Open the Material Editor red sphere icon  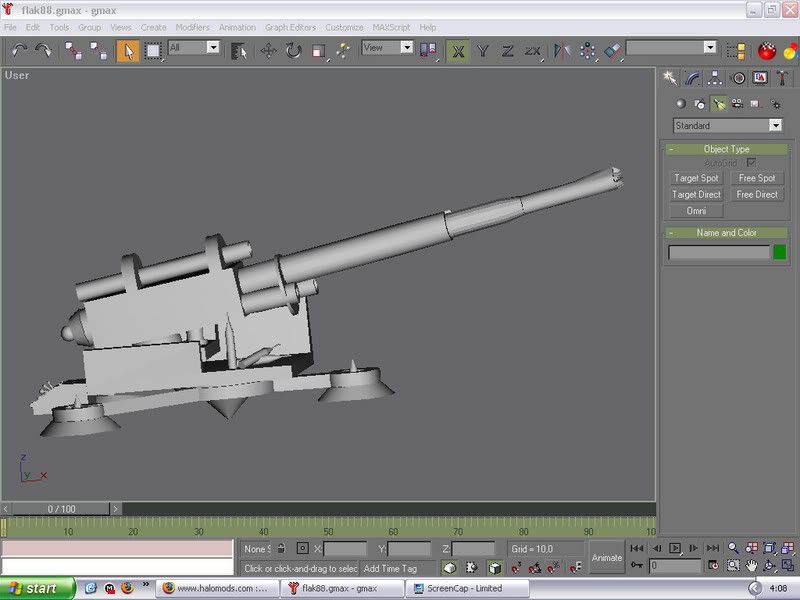(767, 51)
